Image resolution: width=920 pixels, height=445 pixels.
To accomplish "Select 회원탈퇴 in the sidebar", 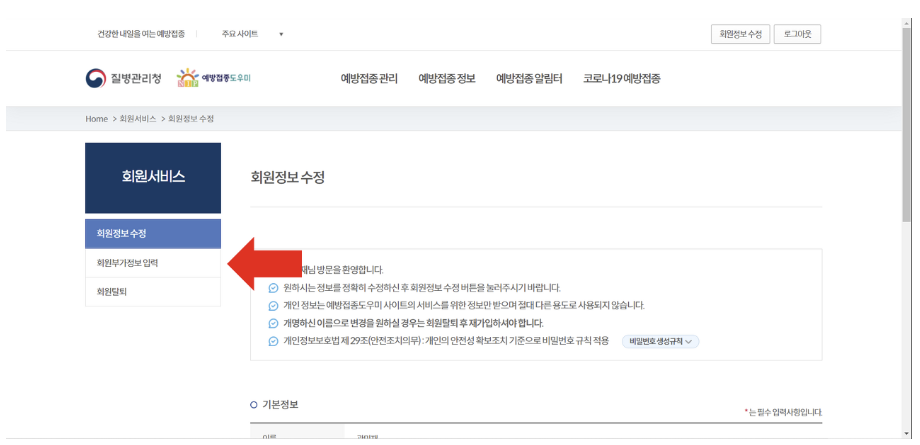I will 153,292.
